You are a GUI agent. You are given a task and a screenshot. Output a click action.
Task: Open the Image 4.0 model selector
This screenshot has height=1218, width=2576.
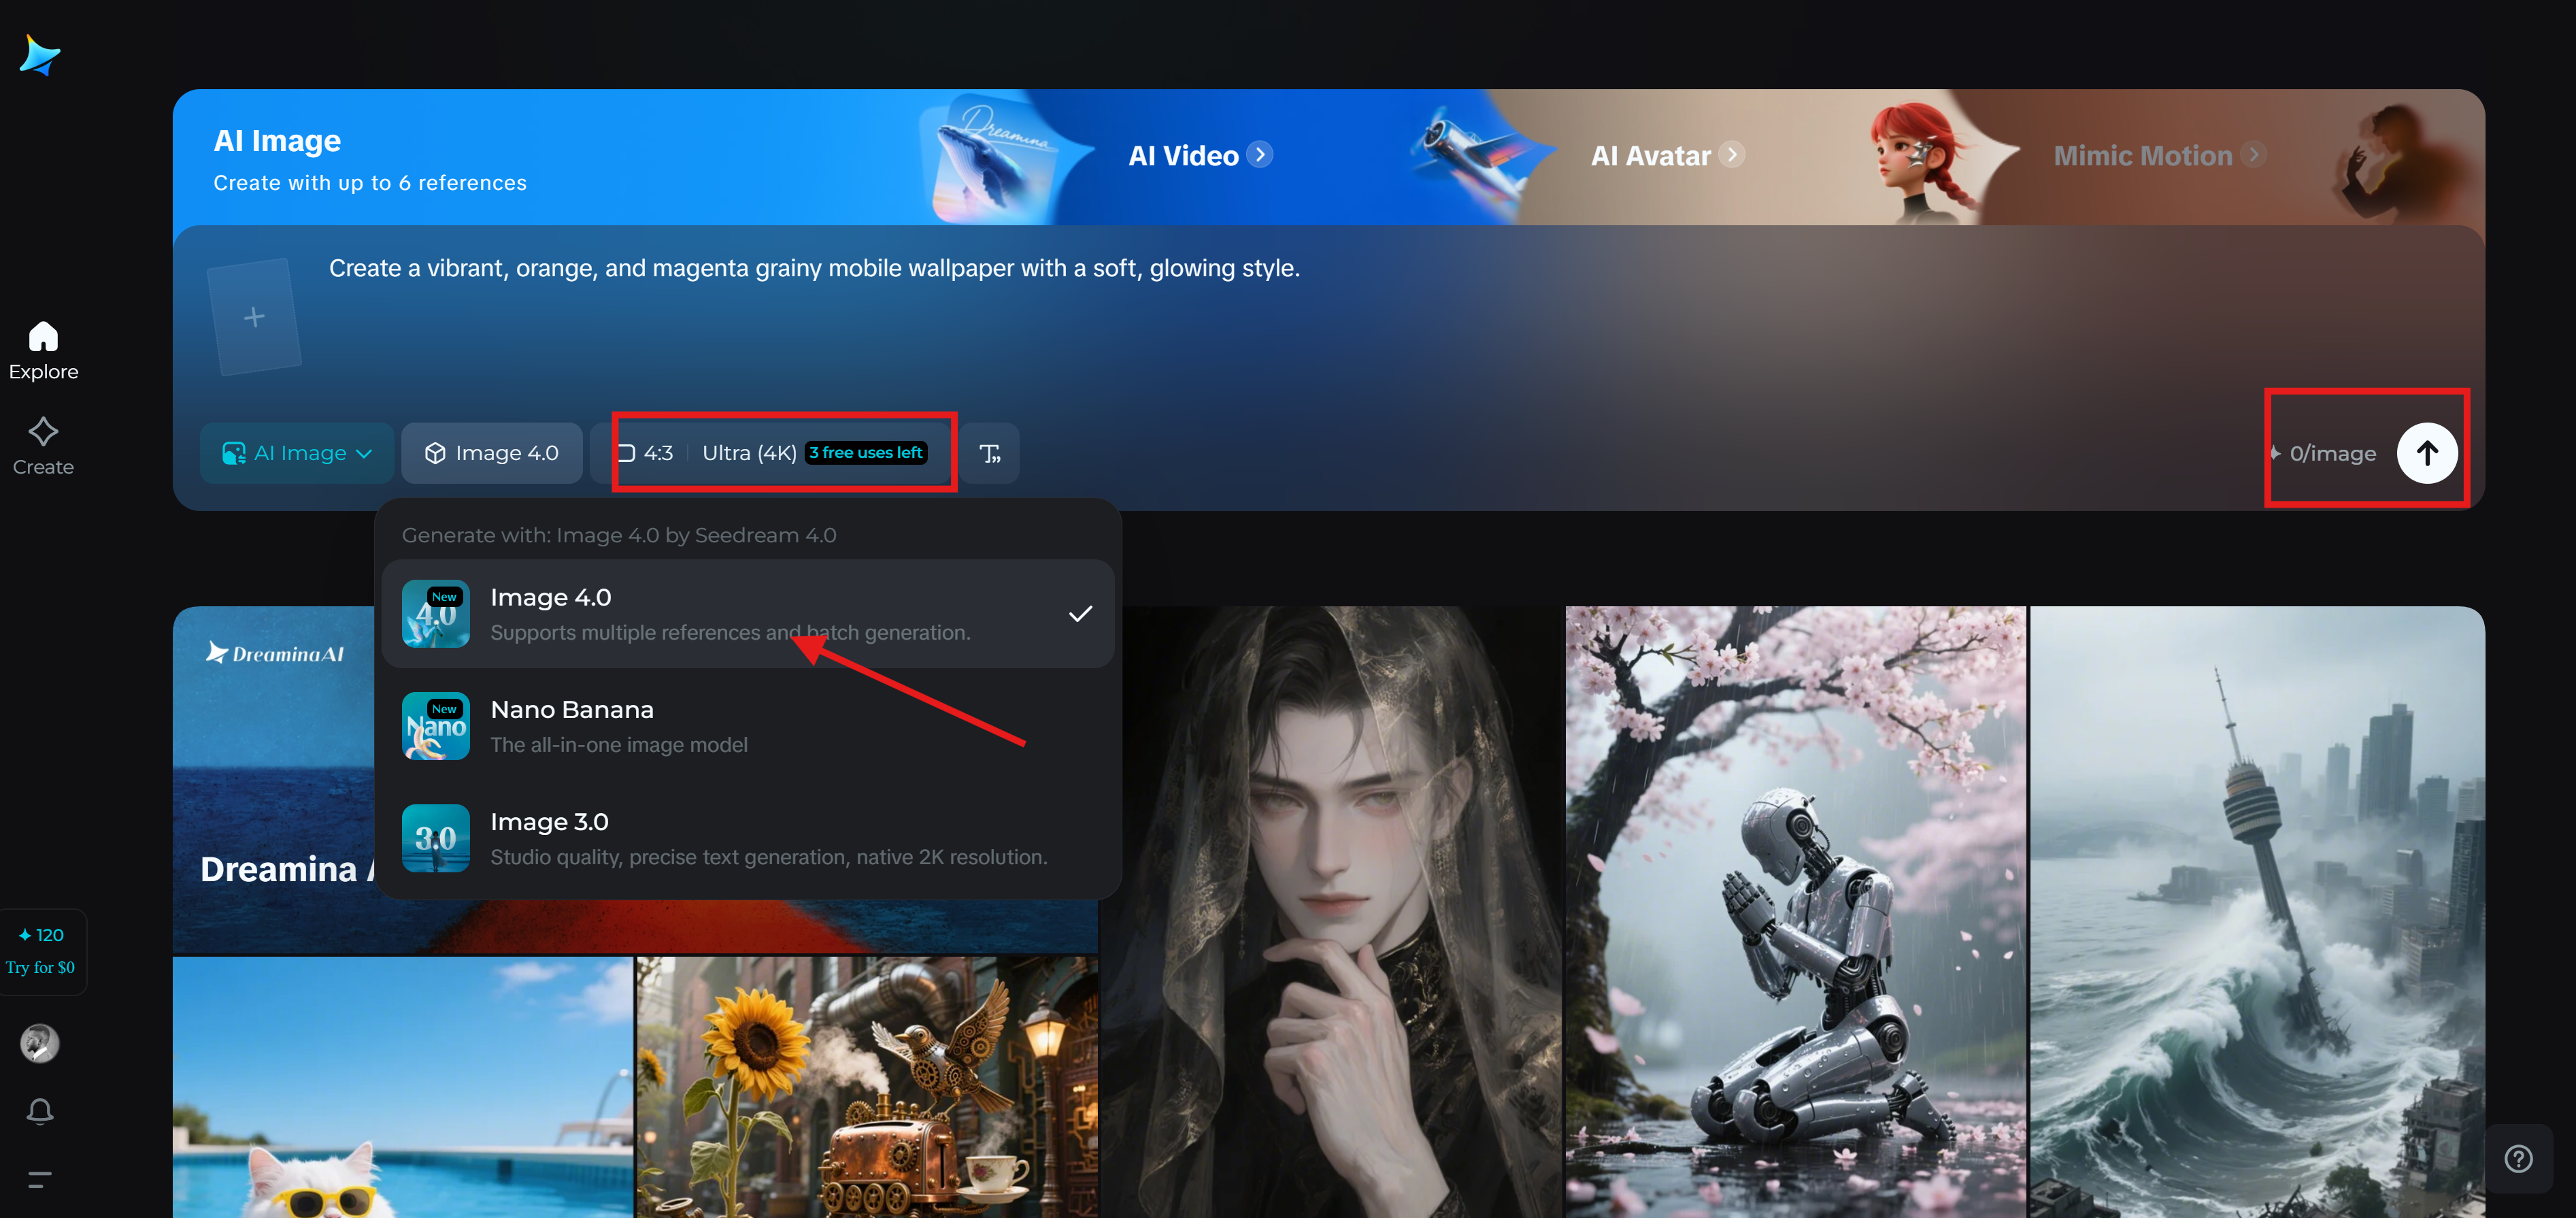click(492, 454)
